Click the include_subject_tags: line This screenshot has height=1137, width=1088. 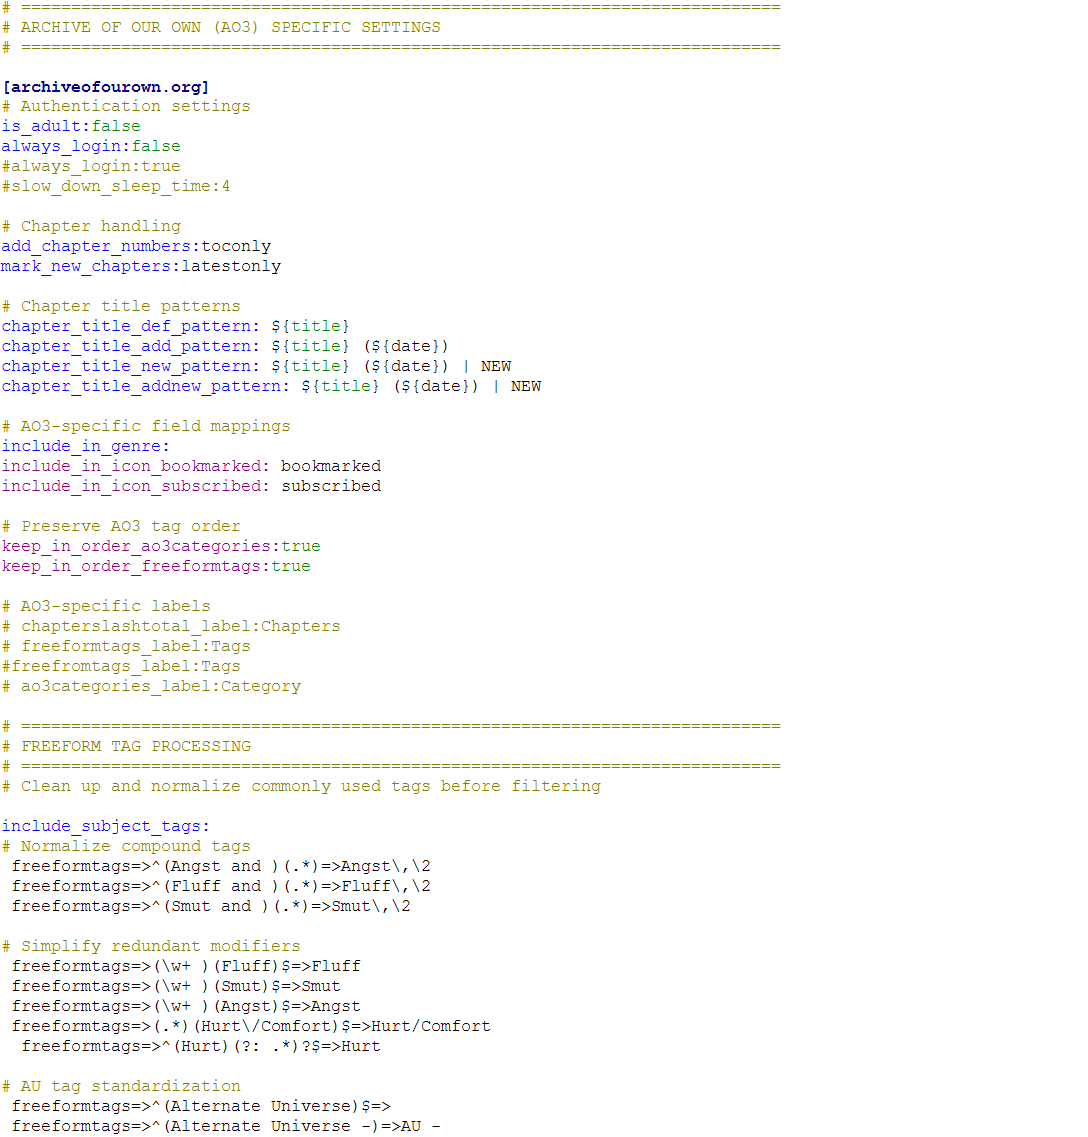pyautogui.click(x=106, y=826)
